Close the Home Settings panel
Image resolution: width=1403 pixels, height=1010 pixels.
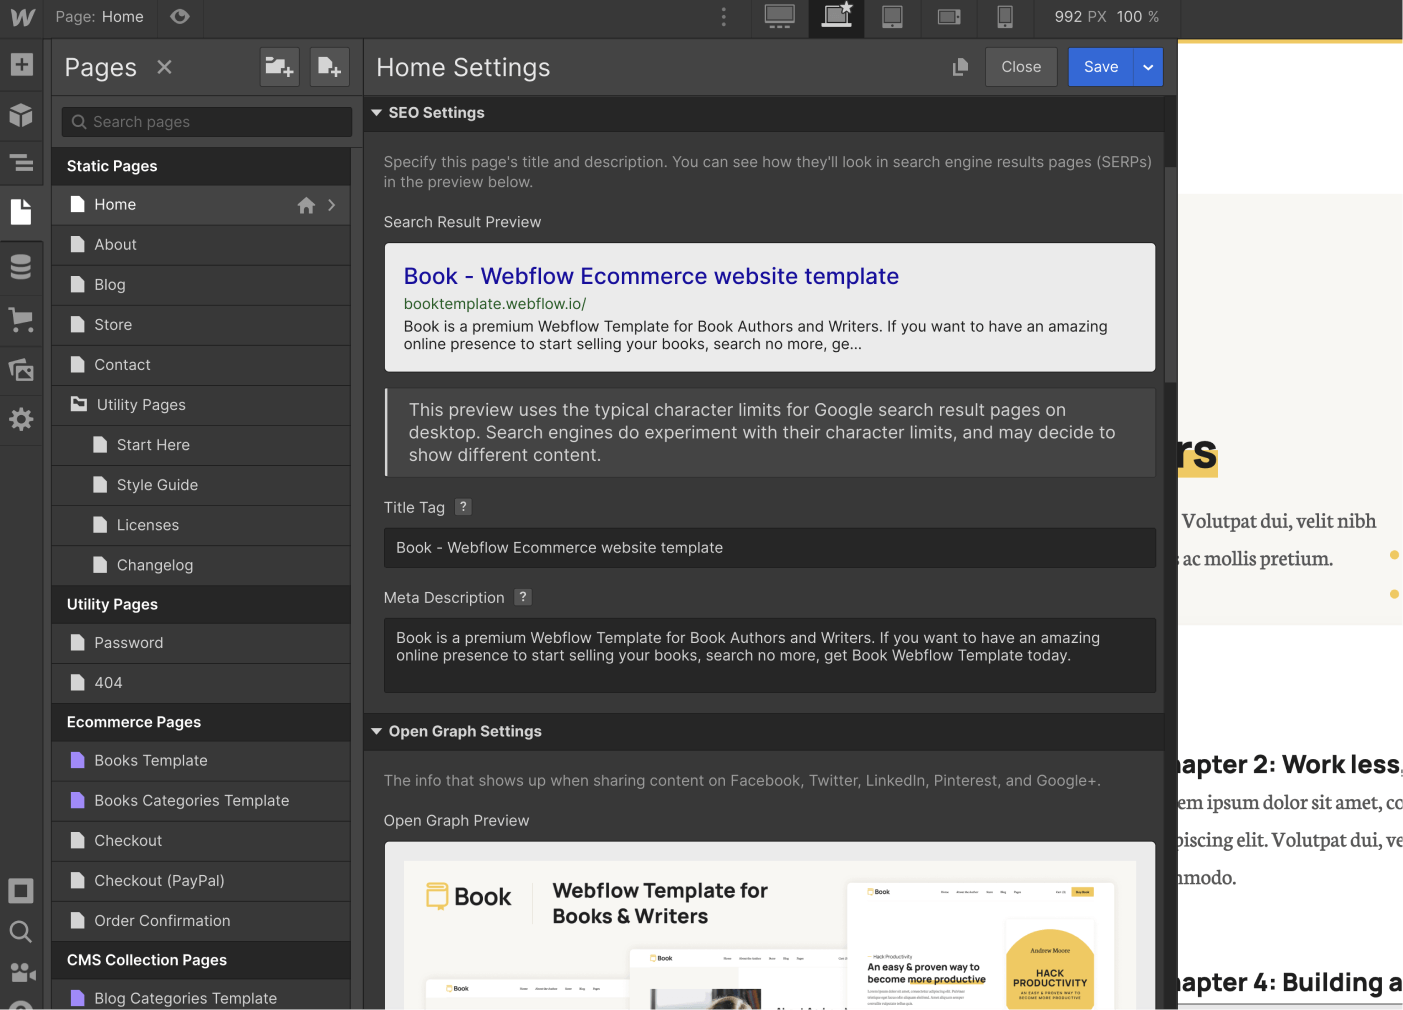pyautogui.click(x=1021, y=66)
